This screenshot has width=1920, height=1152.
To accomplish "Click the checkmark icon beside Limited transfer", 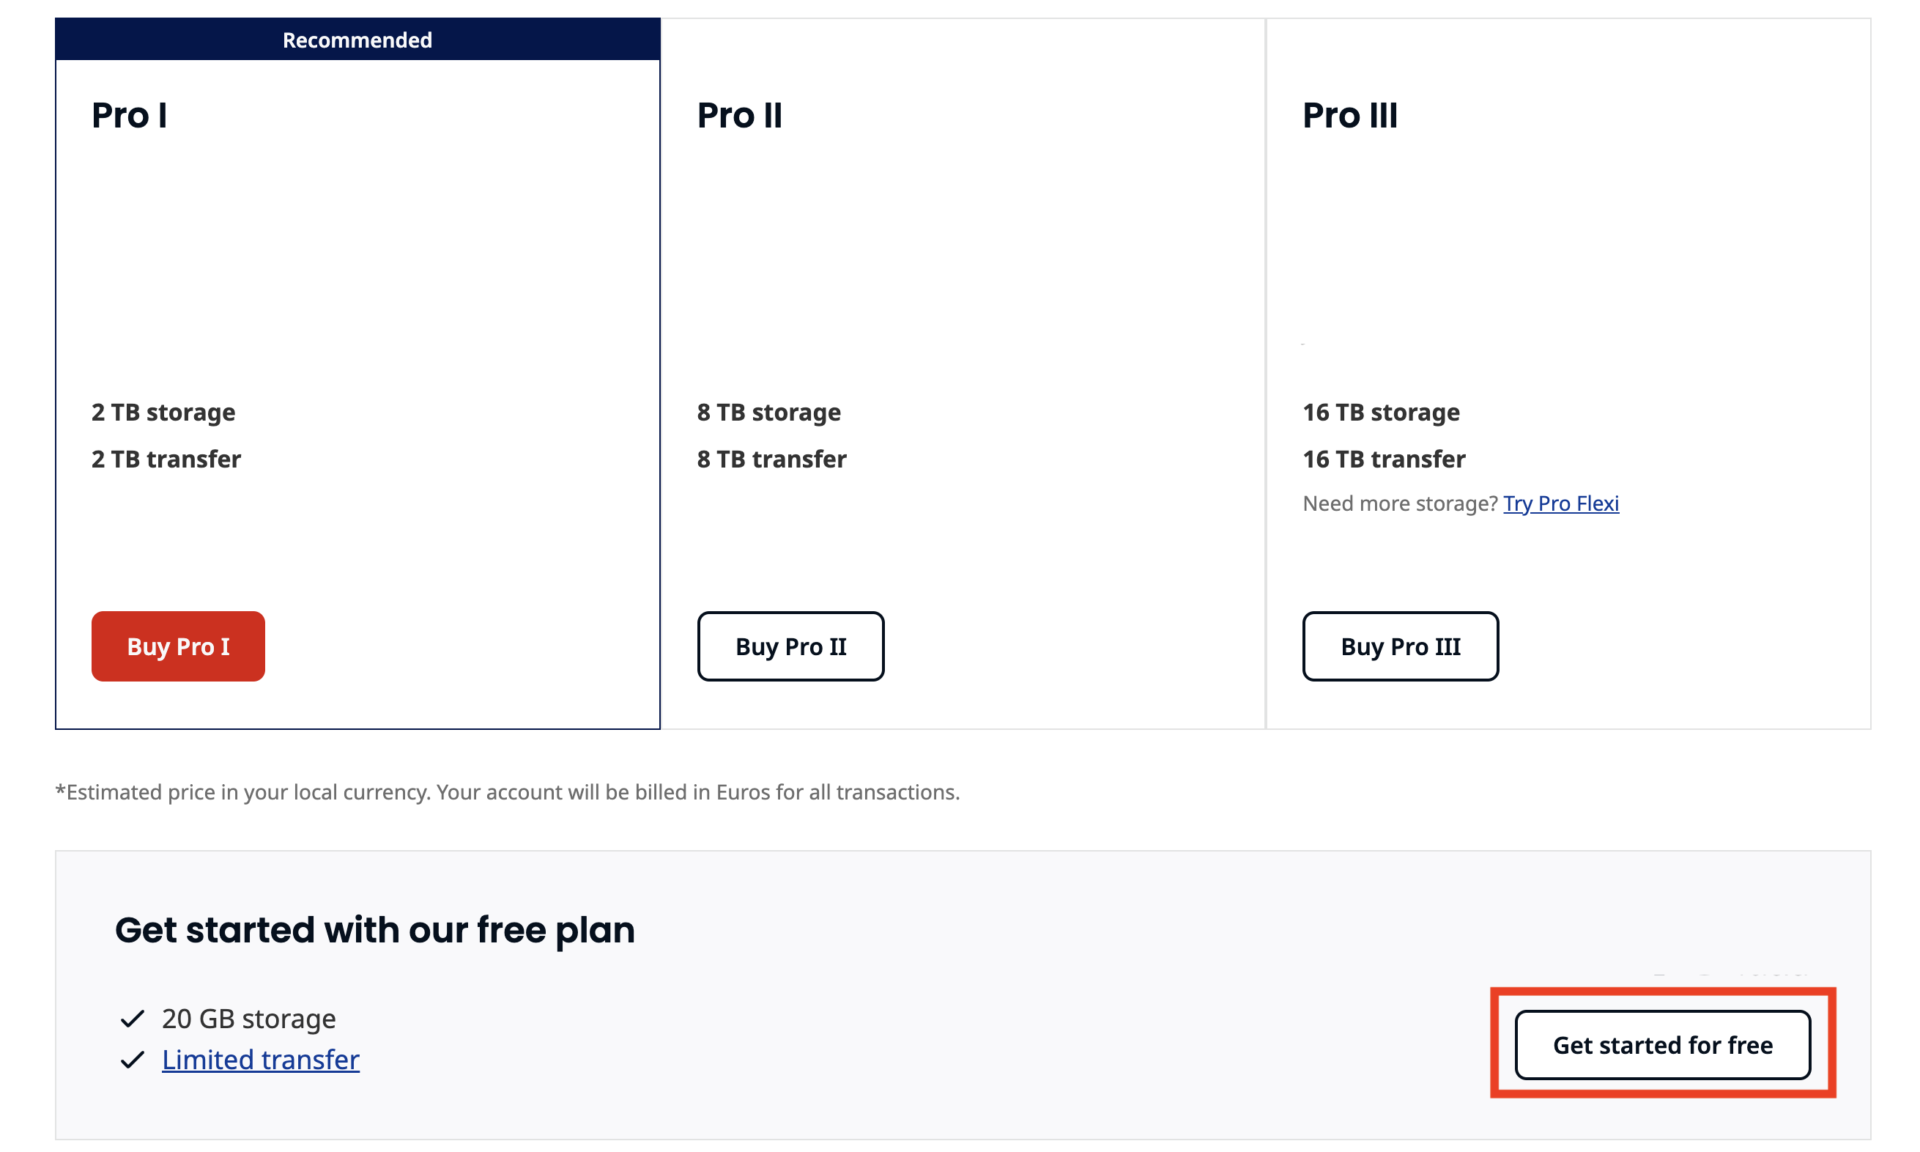I will [x=131, y=1059].
